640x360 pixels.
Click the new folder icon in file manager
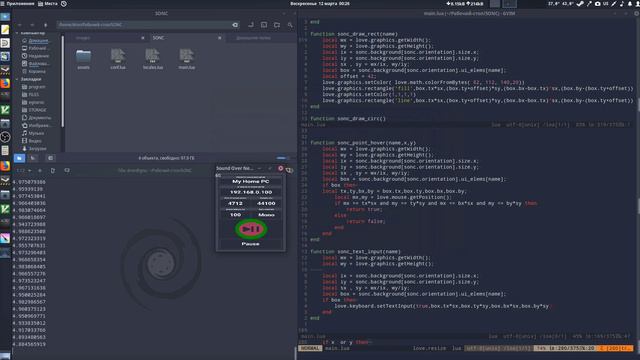tap(277, 25)
